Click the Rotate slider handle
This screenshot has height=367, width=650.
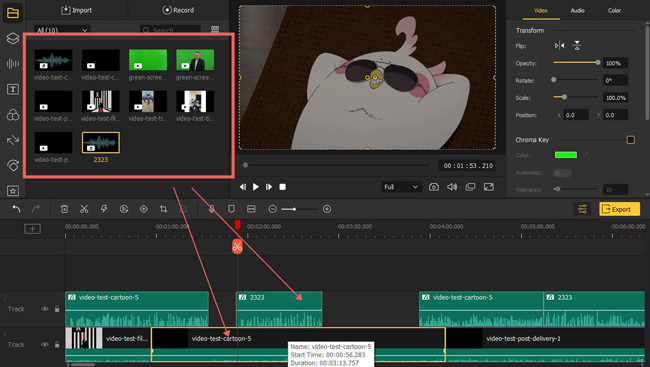554,80
